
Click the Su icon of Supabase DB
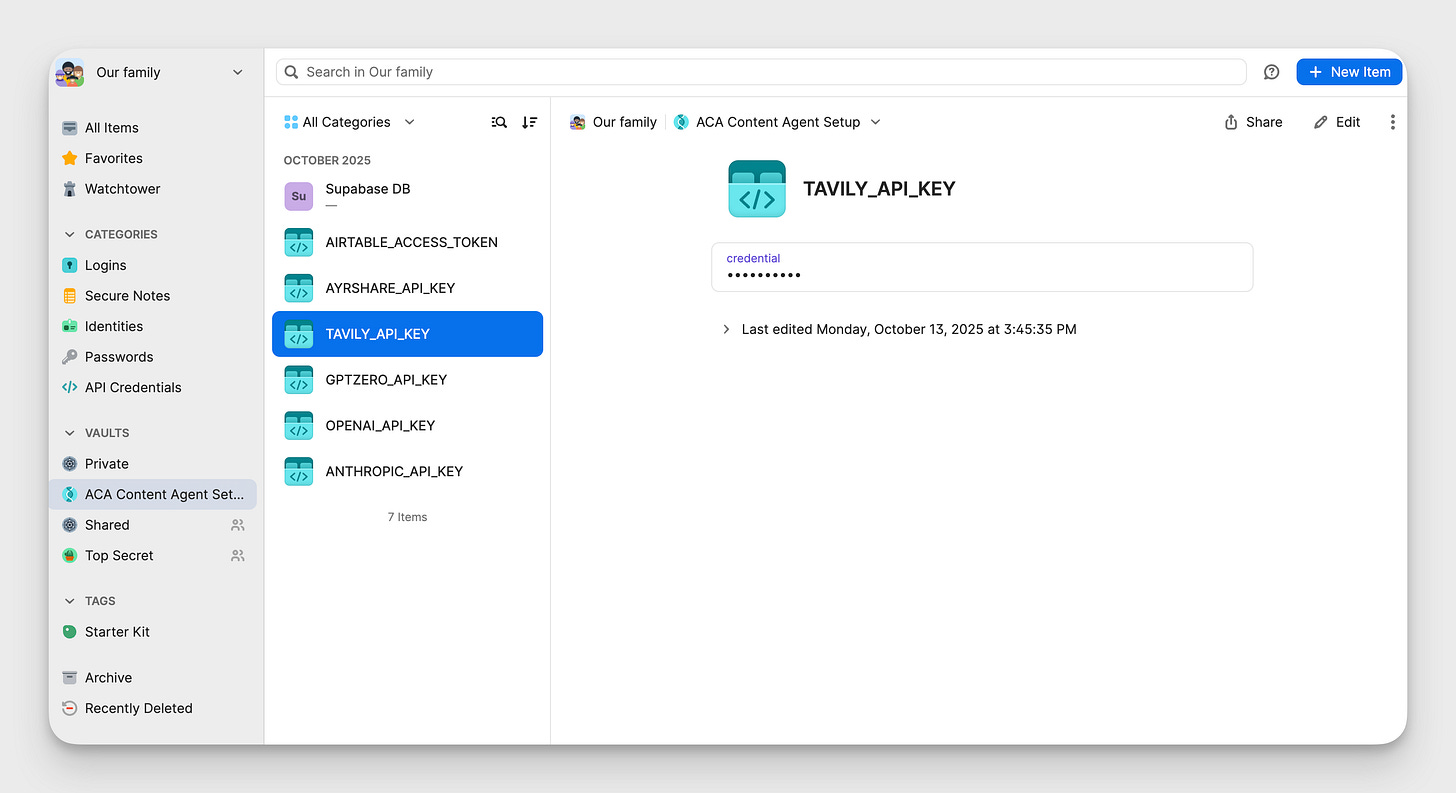[x=299, y=197]
